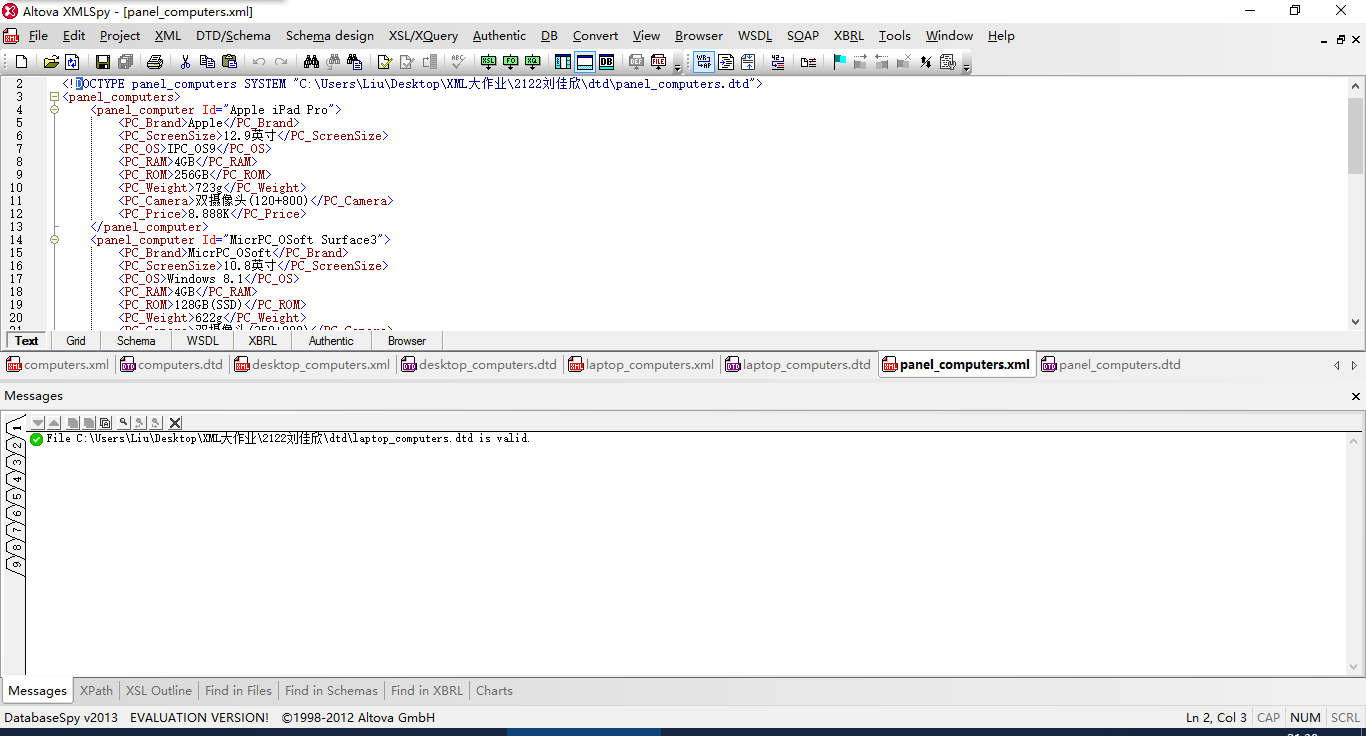Click the green valid checkmark icon

point(37,439)
